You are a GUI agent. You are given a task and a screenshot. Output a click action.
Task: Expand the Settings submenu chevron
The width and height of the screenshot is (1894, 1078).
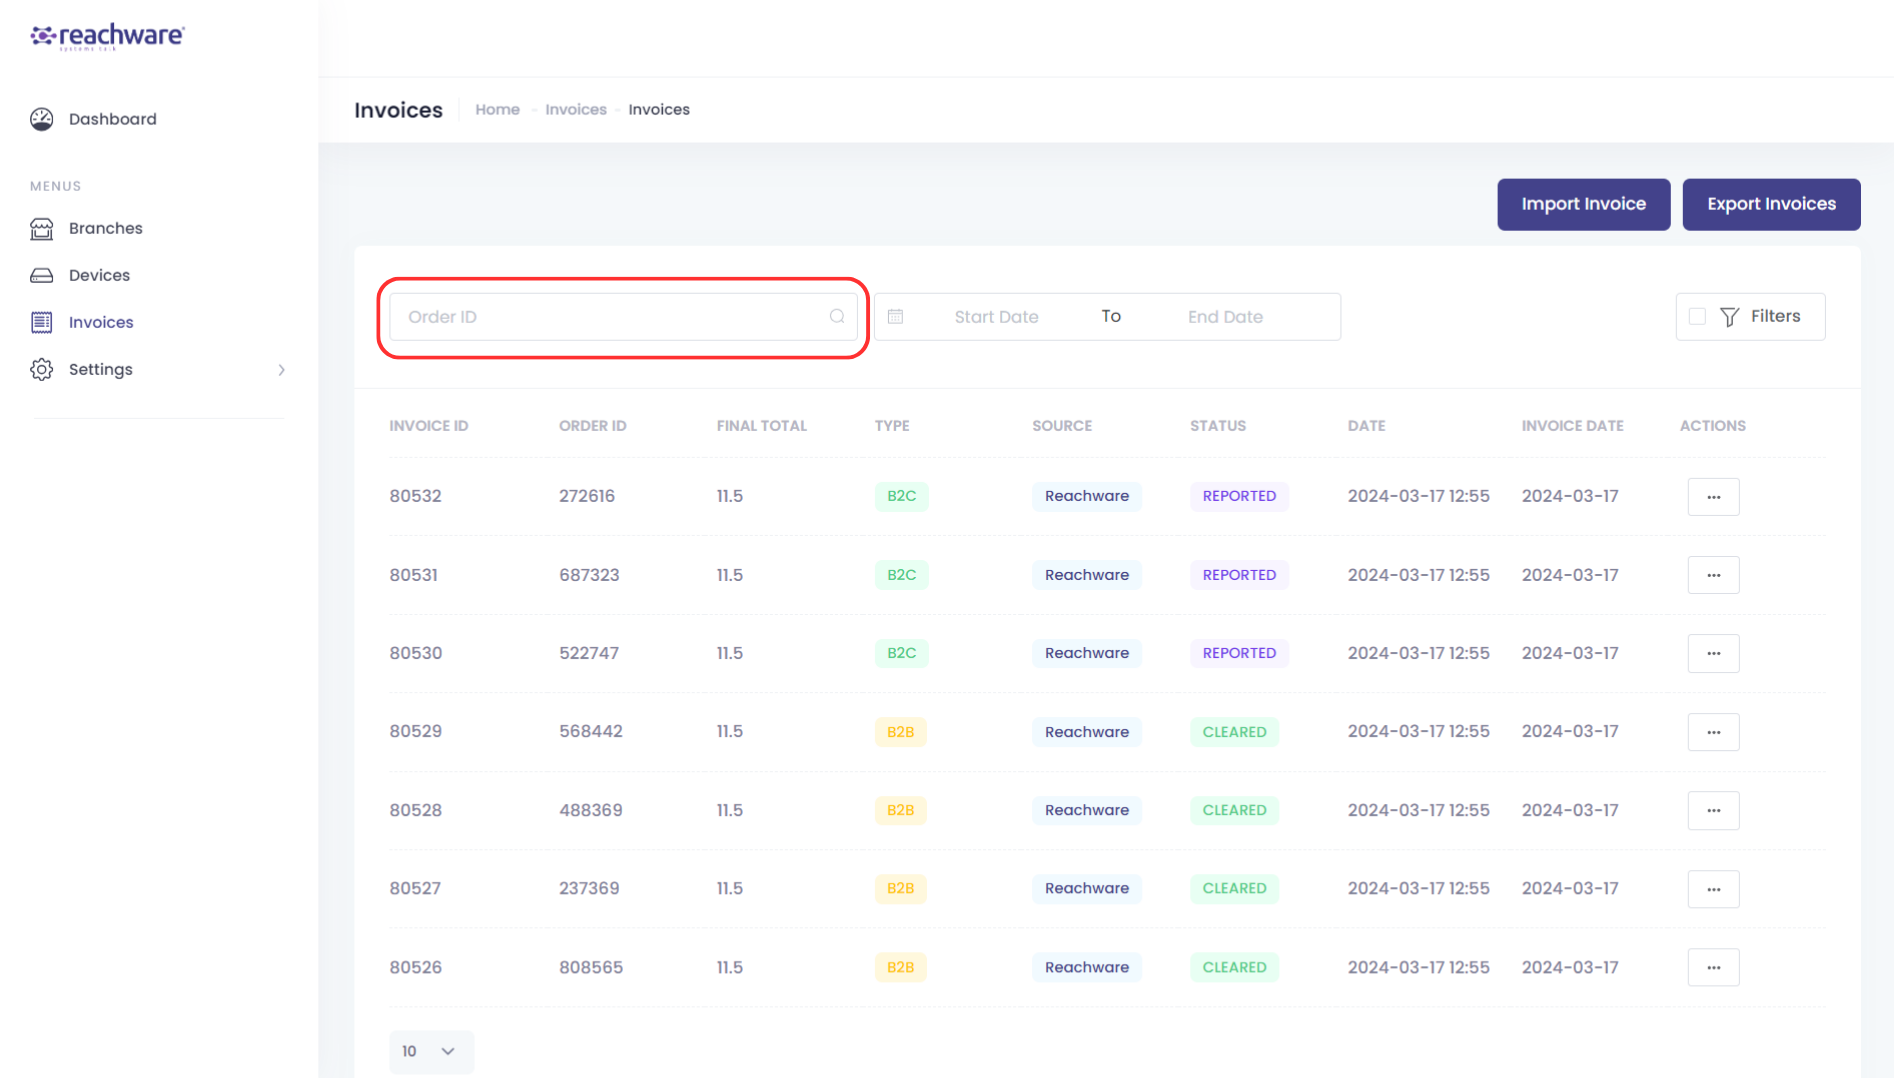282,370
